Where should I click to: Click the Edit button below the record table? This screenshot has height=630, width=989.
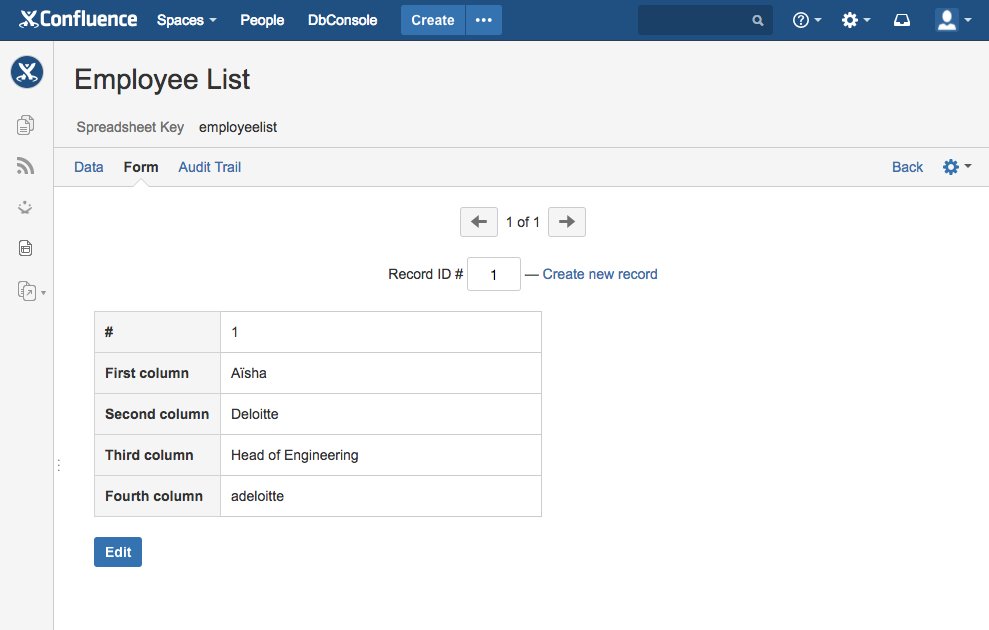pyautogui.click(x=117, y=551)
